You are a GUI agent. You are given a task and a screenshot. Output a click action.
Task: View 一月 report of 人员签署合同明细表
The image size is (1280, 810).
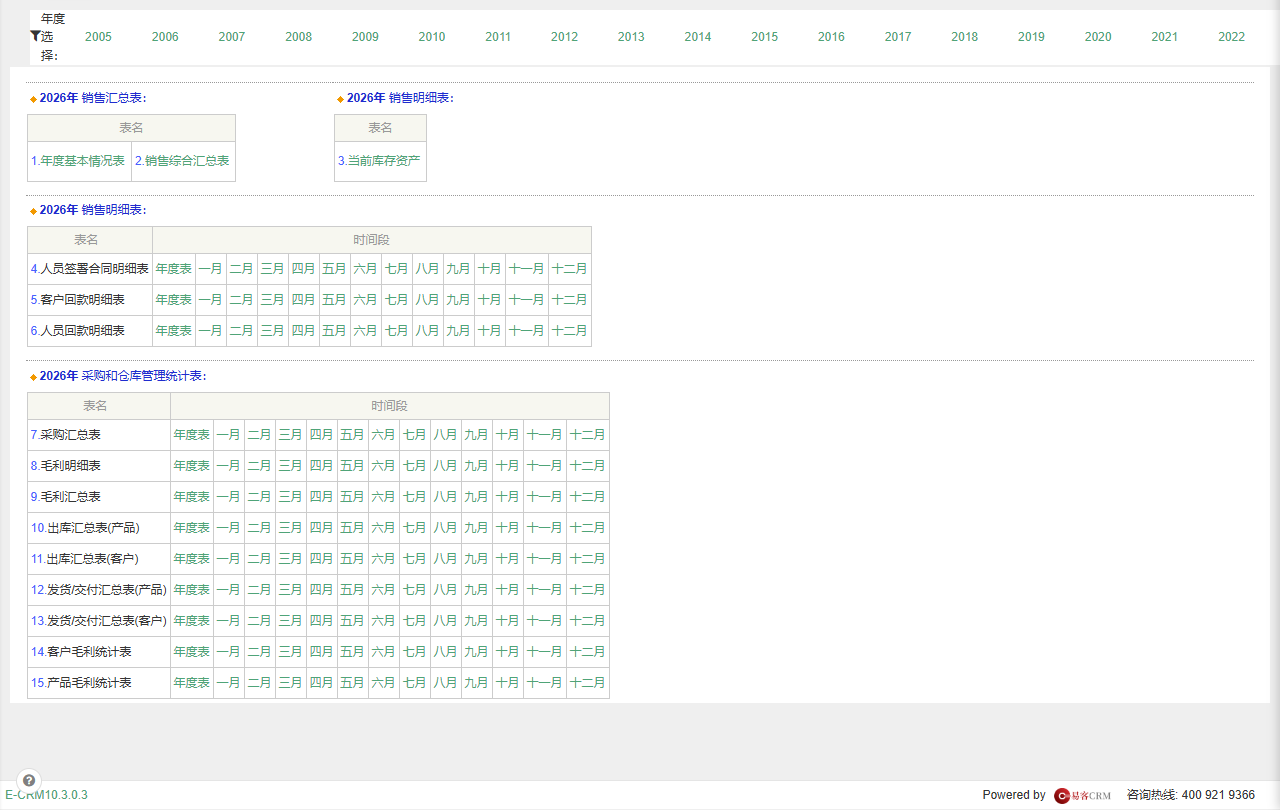click(211, 269)
